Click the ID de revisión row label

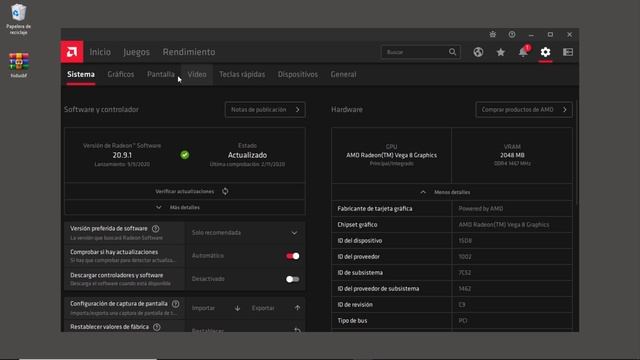click(355, 304)
